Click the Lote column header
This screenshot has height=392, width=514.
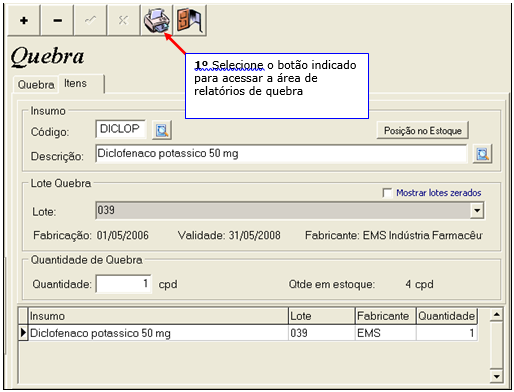[322, 316]
